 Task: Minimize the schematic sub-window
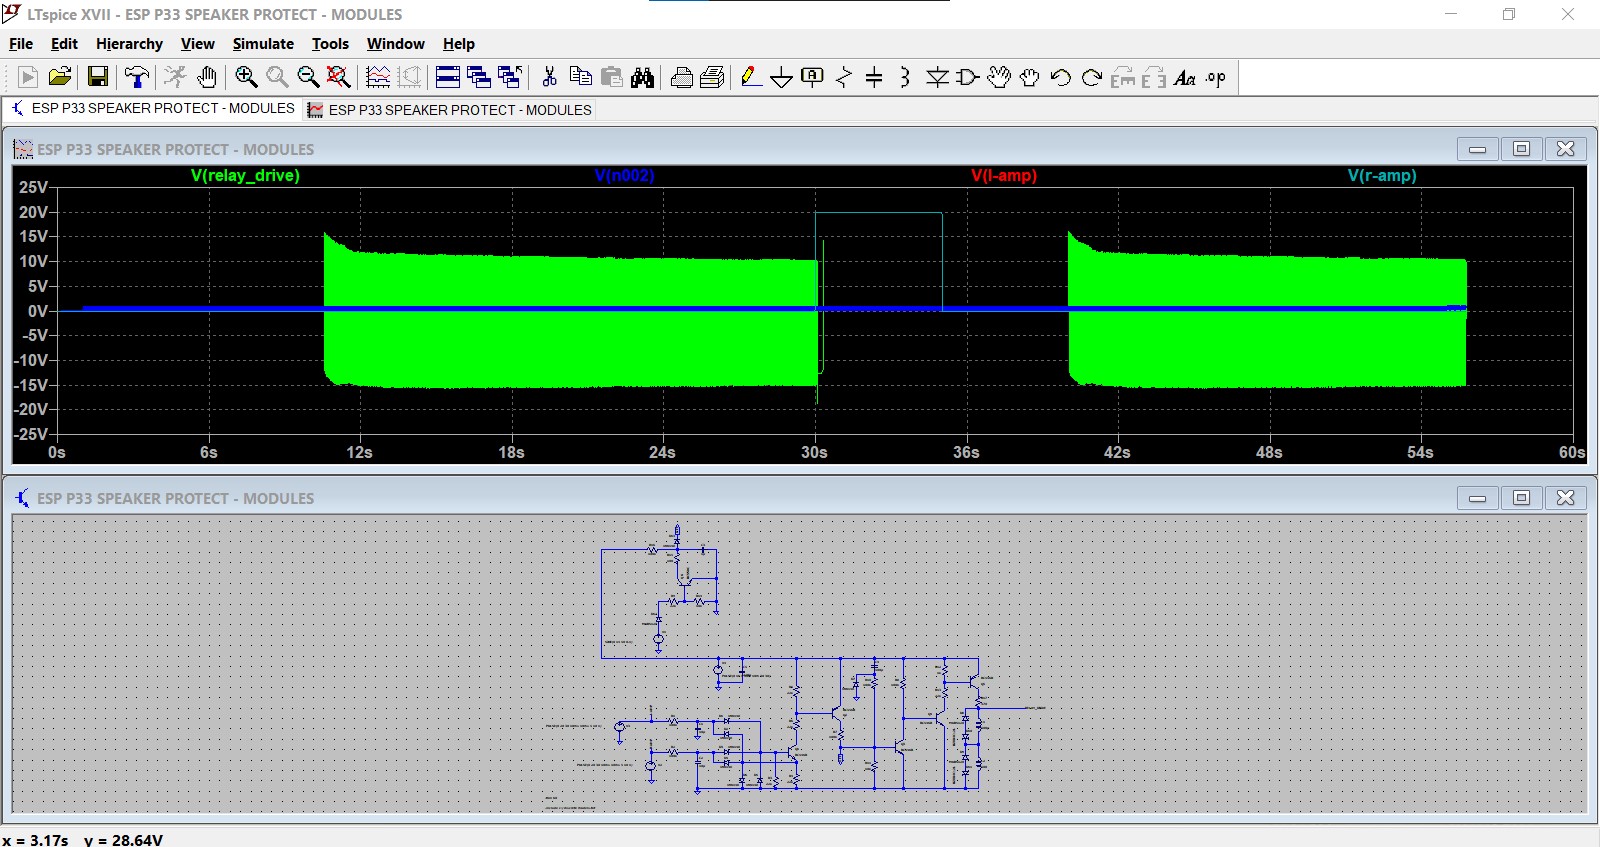pos(1477,498)
